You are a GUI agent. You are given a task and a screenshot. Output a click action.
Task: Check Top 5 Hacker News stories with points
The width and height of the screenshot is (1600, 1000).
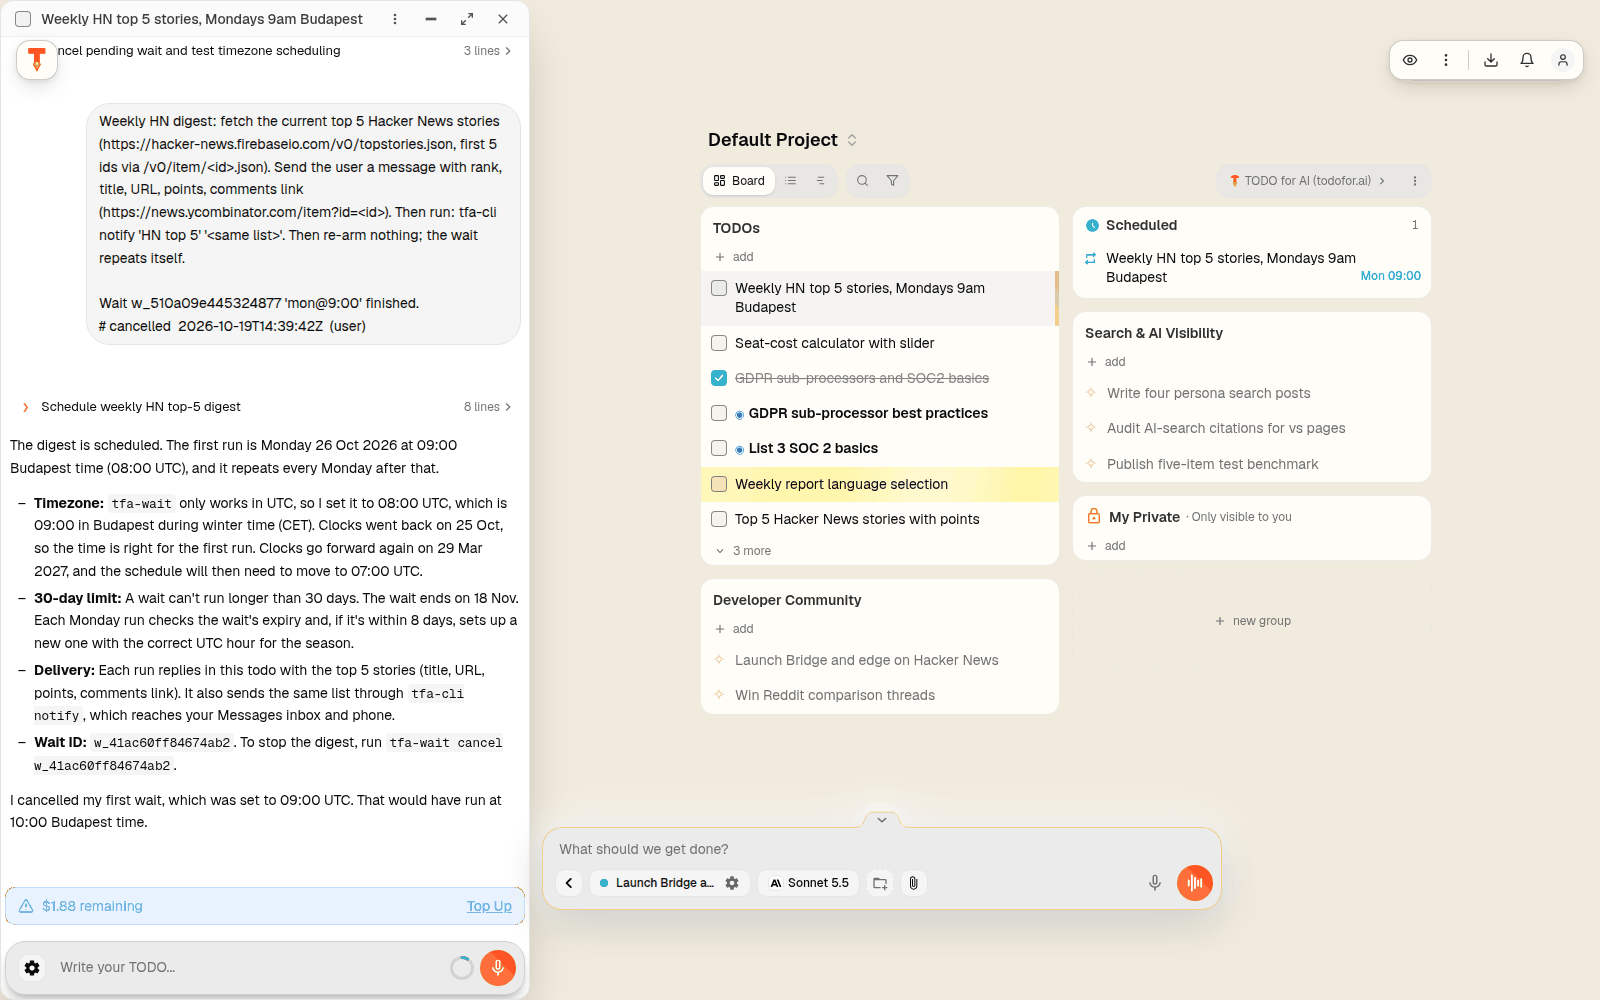pyautogui.click(x=719, y=519)
